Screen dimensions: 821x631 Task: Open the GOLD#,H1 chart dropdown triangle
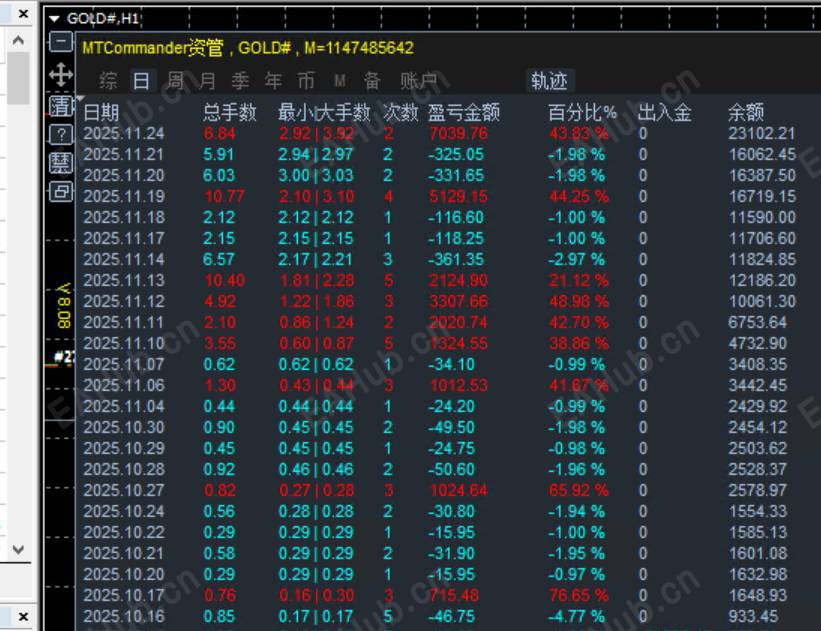pyautogui.click(x=54, y=19)
